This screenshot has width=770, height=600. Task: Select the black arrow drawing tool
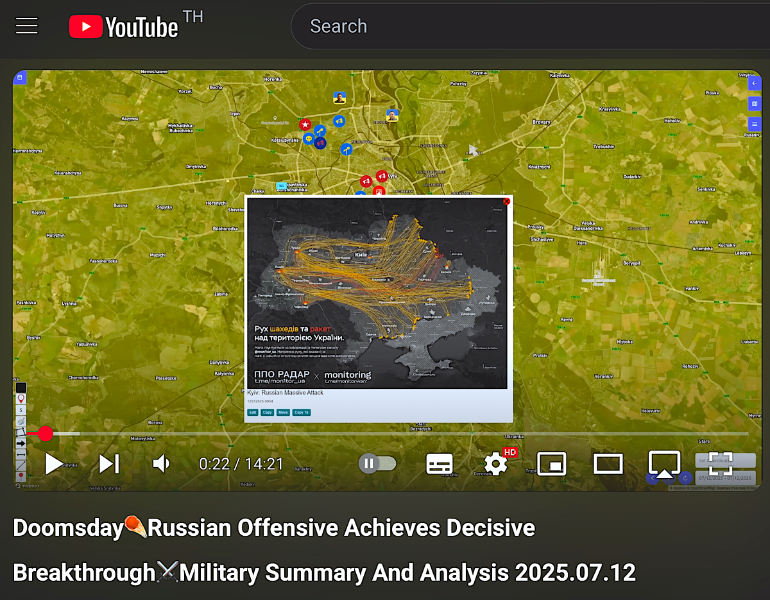coord(21,443)
